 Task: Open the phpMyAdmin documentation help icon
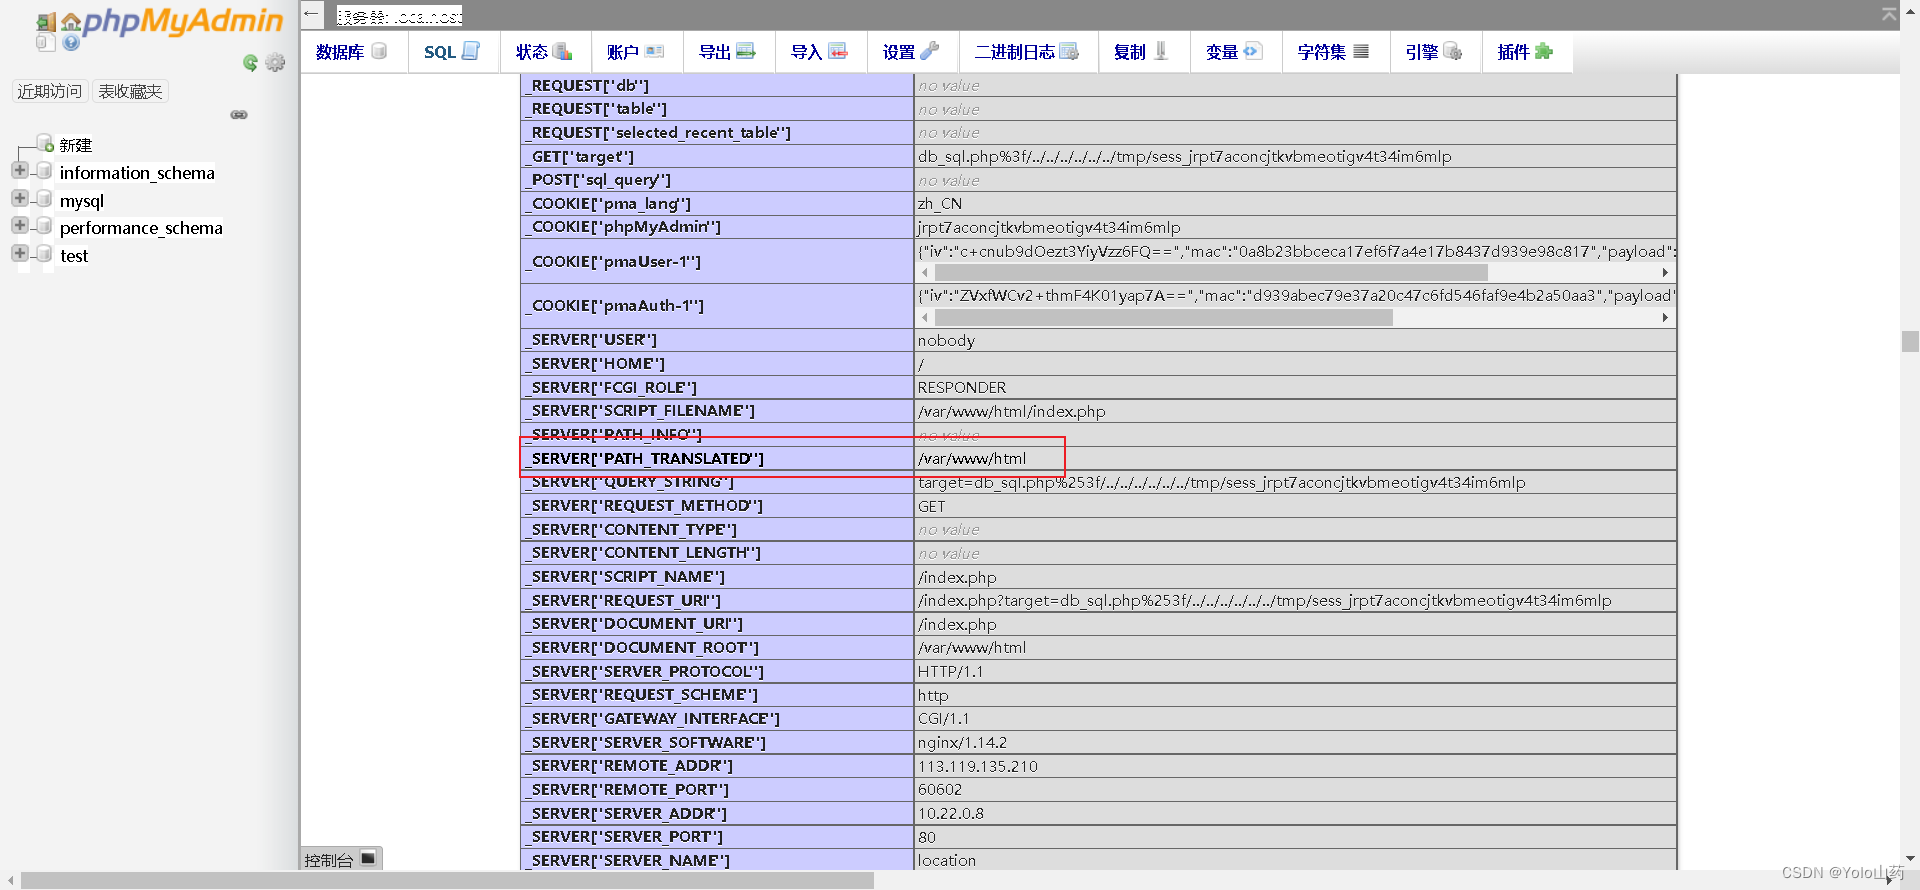[71, 43]
